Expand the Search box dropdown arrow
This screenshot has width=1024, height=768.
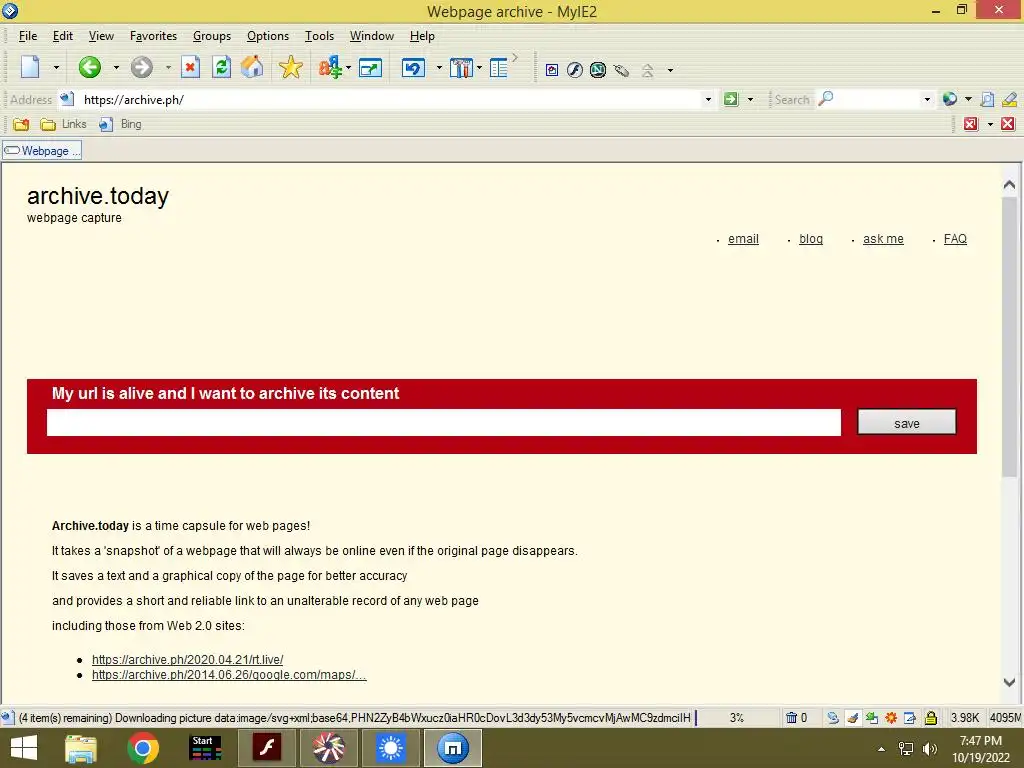click(927, 99)
